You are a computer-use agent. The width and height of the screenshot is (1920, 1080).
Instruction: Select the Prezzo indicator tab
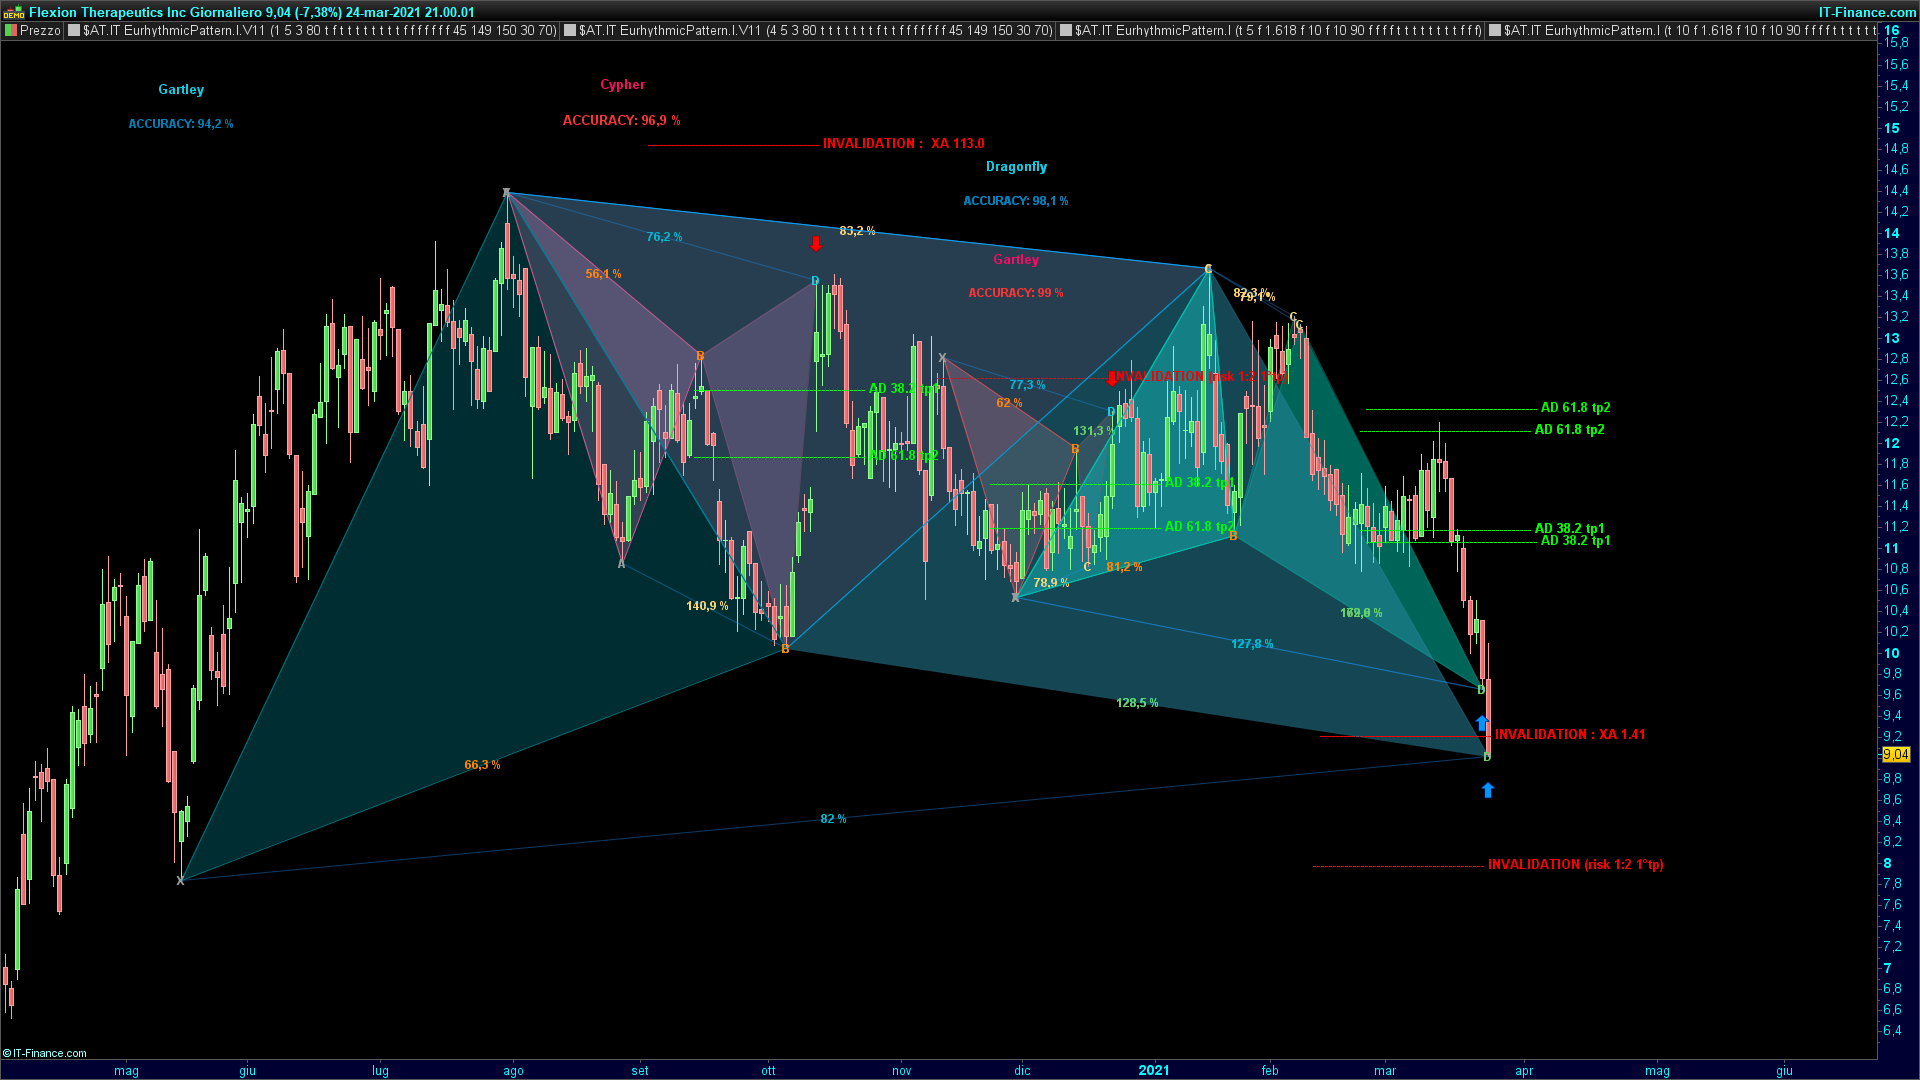[40, 31]
